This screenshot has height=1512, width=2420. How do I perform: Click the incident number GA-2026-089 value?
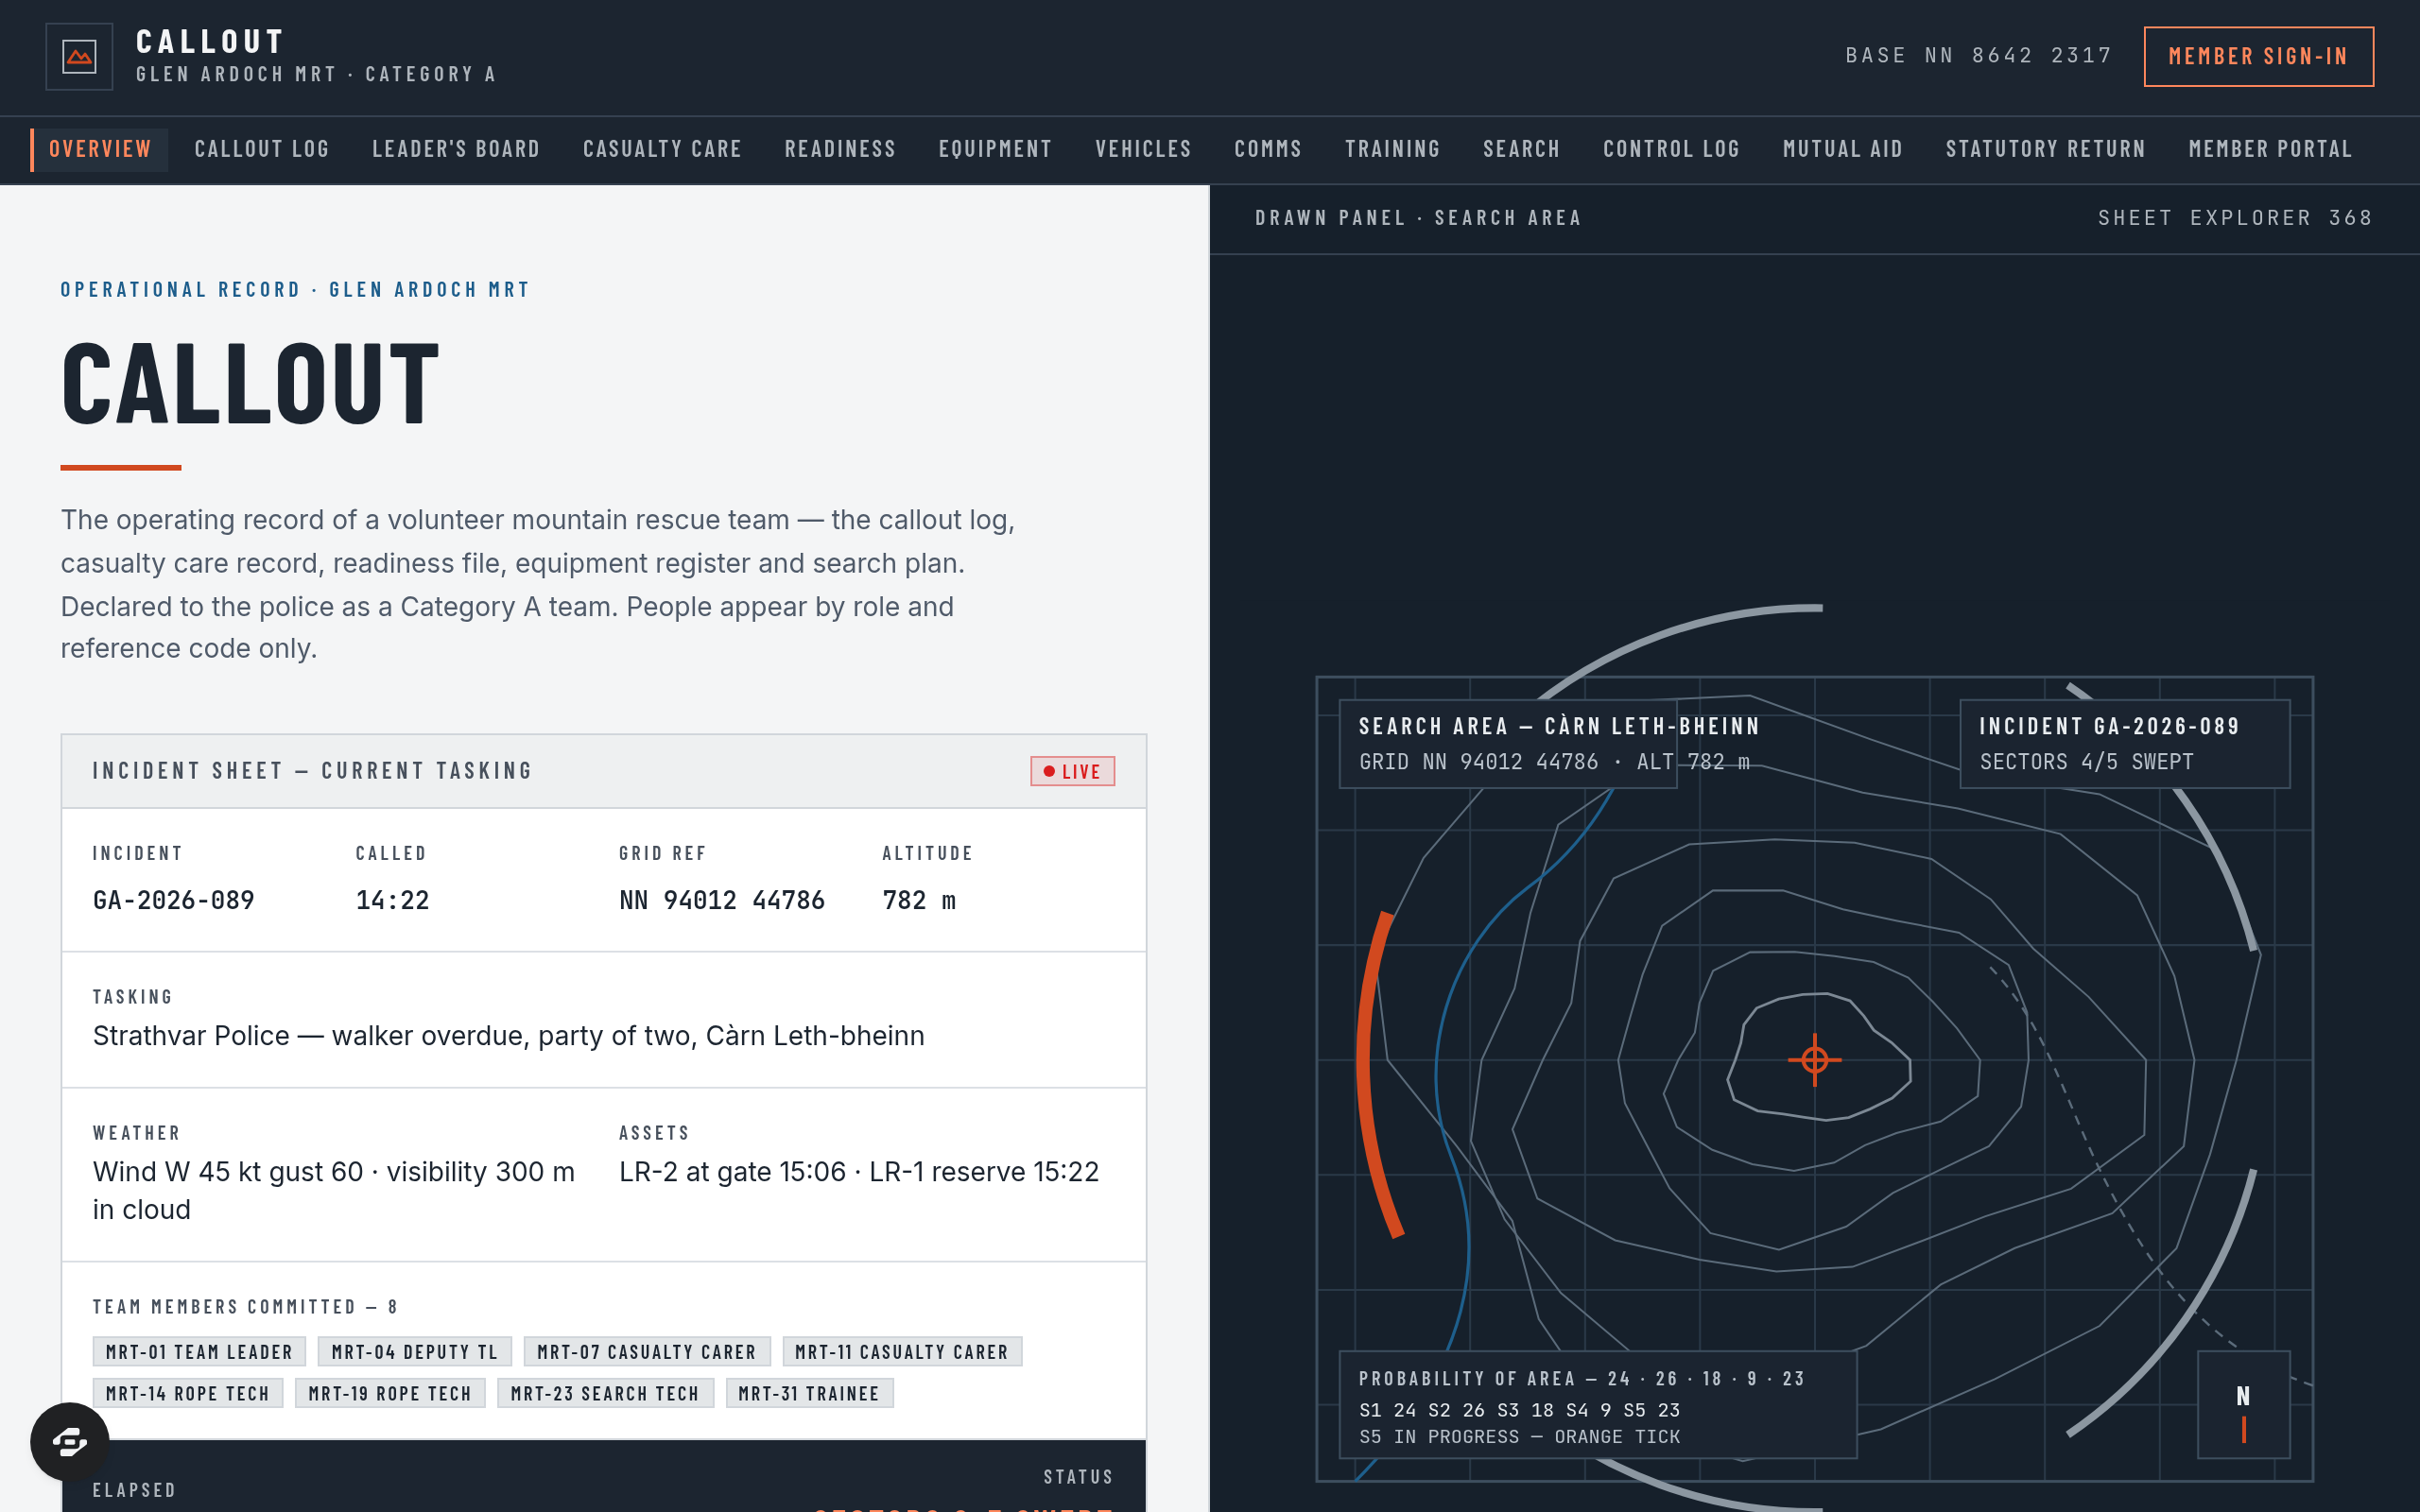coord(174,900)
